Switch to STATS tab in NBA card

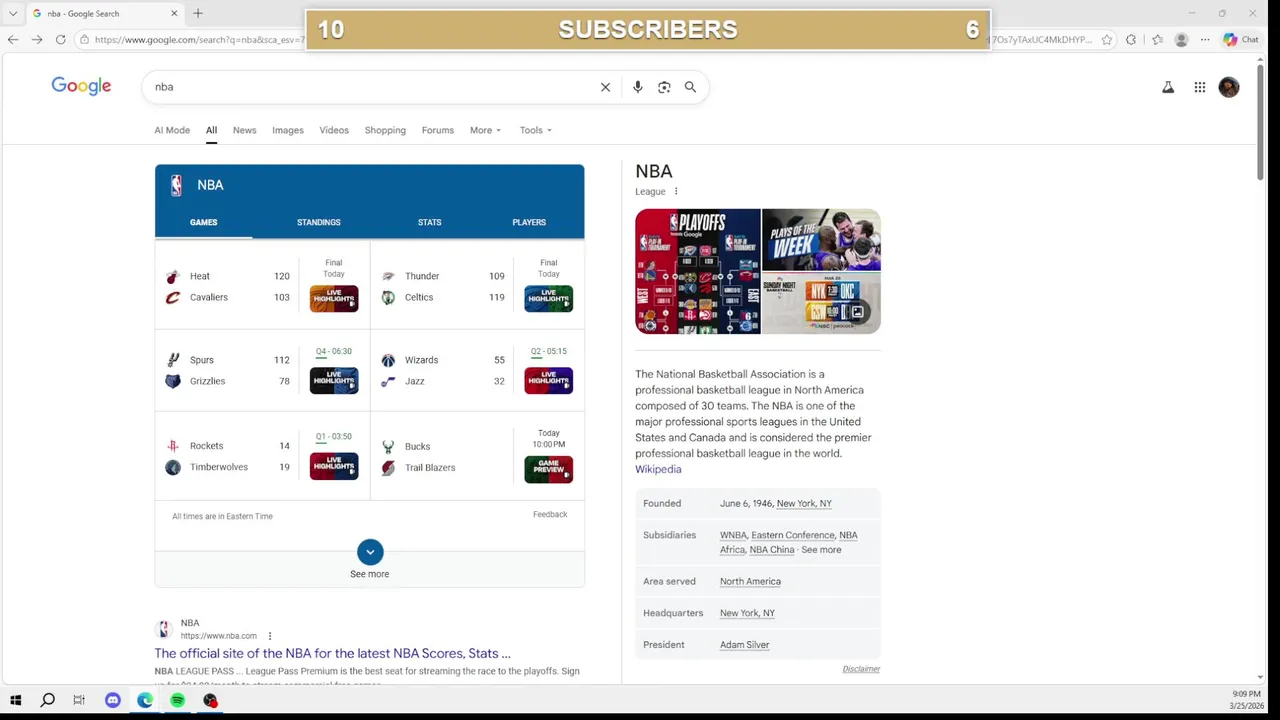(429, 222)
